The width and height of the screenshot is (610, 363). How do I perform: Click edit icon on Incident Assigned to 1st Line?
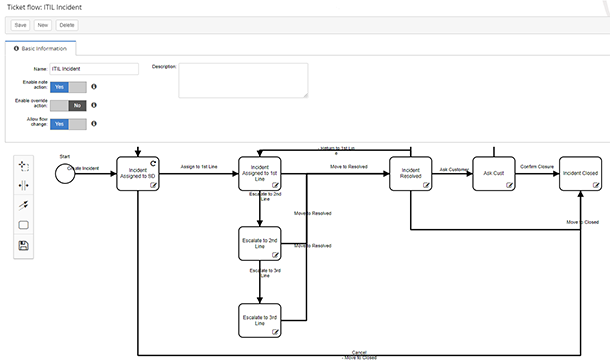[275, 185]
